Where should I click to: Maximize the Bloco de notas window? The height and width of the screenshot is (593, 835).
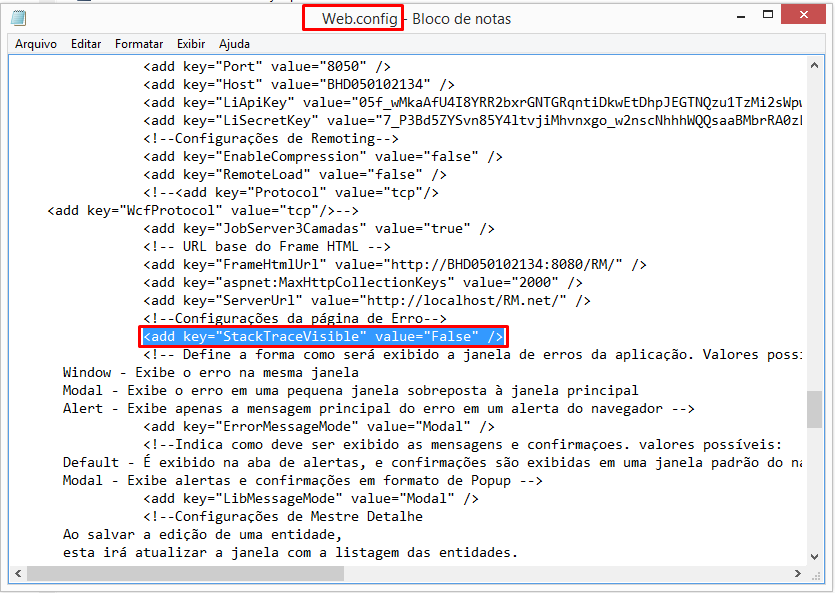pyautogui.click(x=767, y=15)
